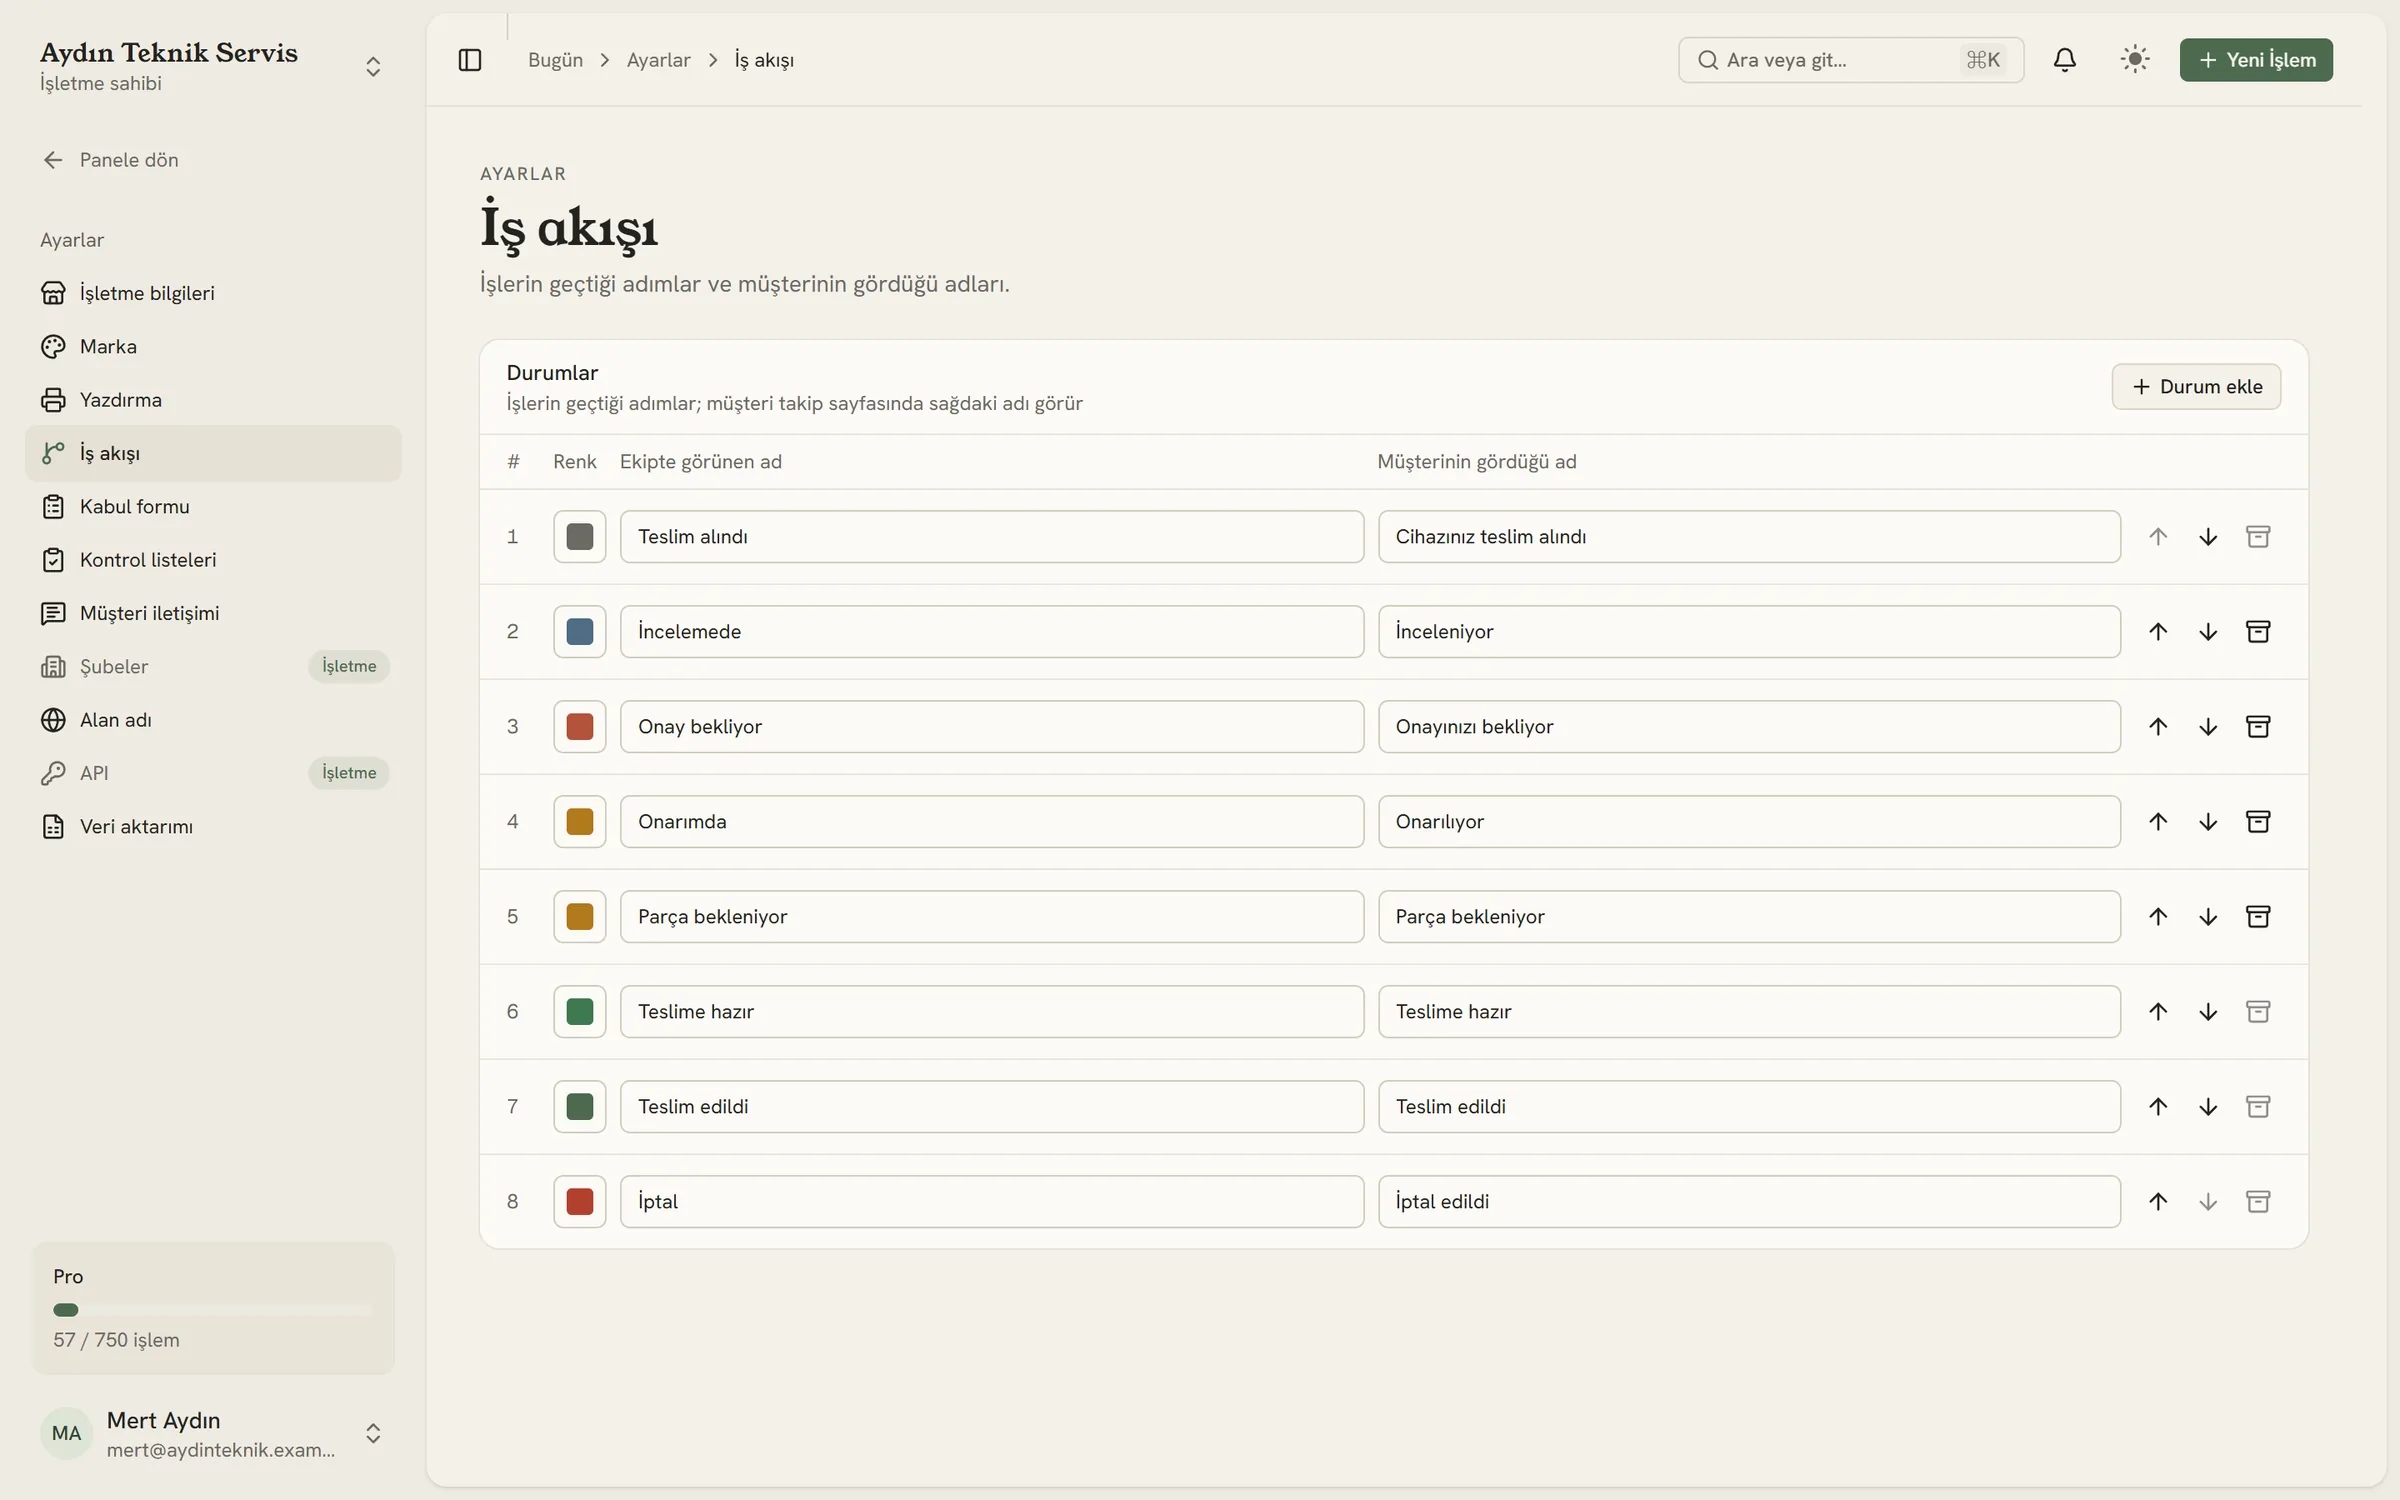2400x1500 pixels.
Task: Move İncelemede status up
Action: point(2157,632)
